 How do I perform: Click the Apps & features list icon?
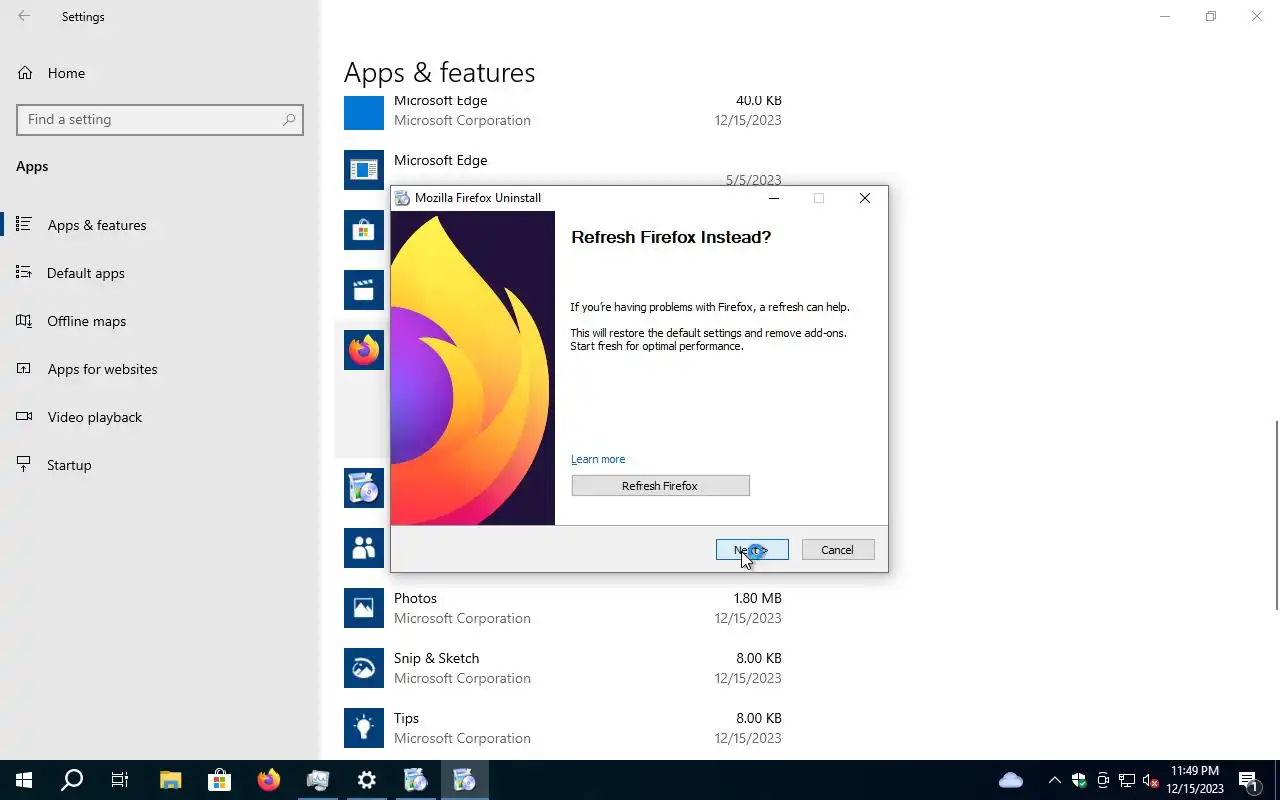25,224
